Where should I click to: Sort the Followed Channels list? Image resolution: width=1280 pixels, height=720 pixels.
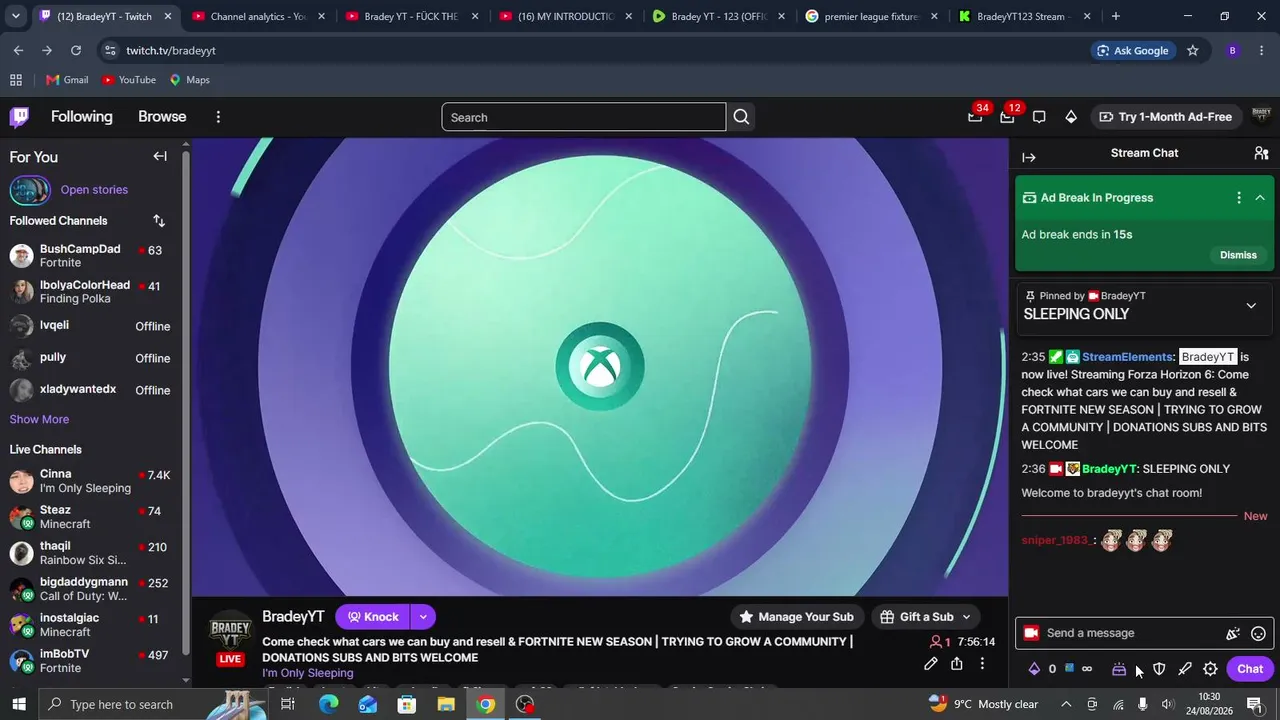click(x=159, y=221)
